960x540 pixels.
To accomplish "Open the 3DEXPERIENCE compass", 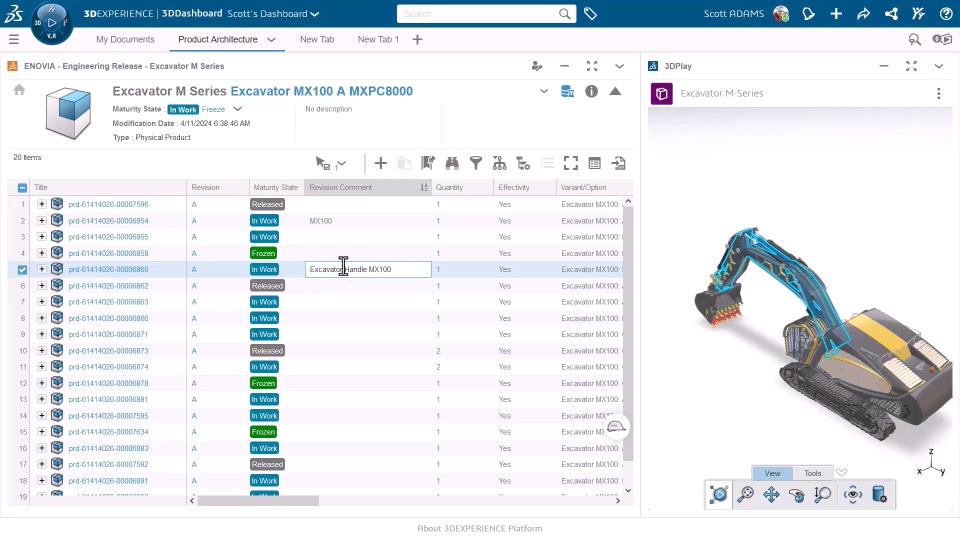I will (x=51, y=23).
